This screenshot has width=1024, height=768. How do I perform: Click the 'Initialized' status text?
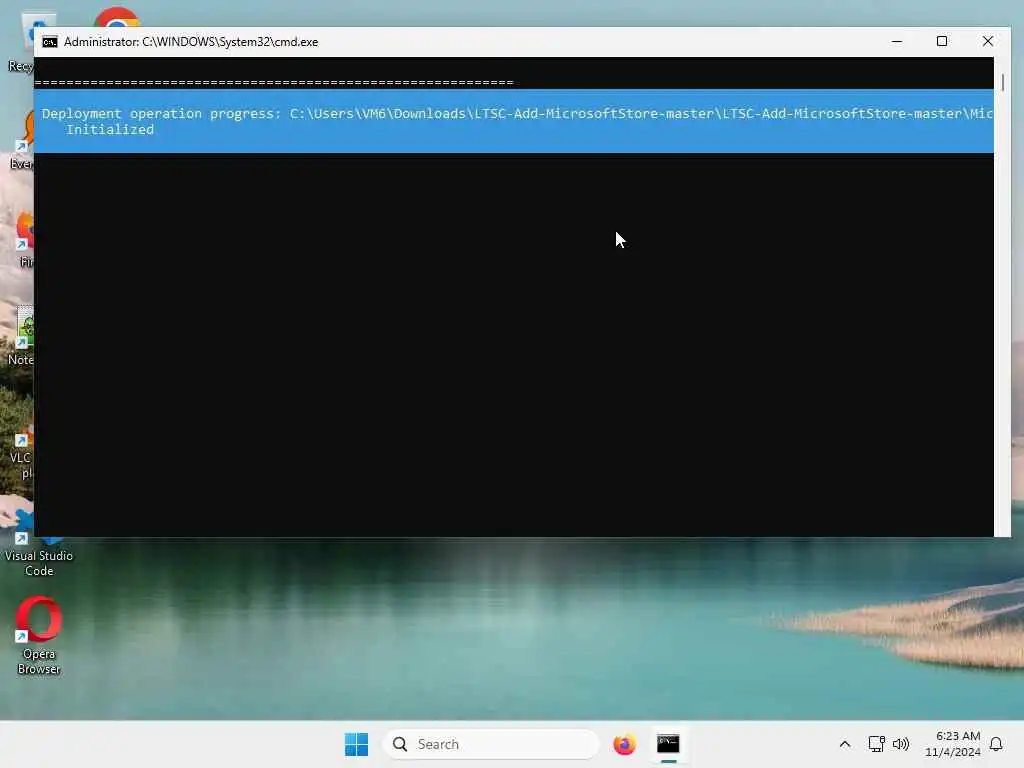(110, 129)
